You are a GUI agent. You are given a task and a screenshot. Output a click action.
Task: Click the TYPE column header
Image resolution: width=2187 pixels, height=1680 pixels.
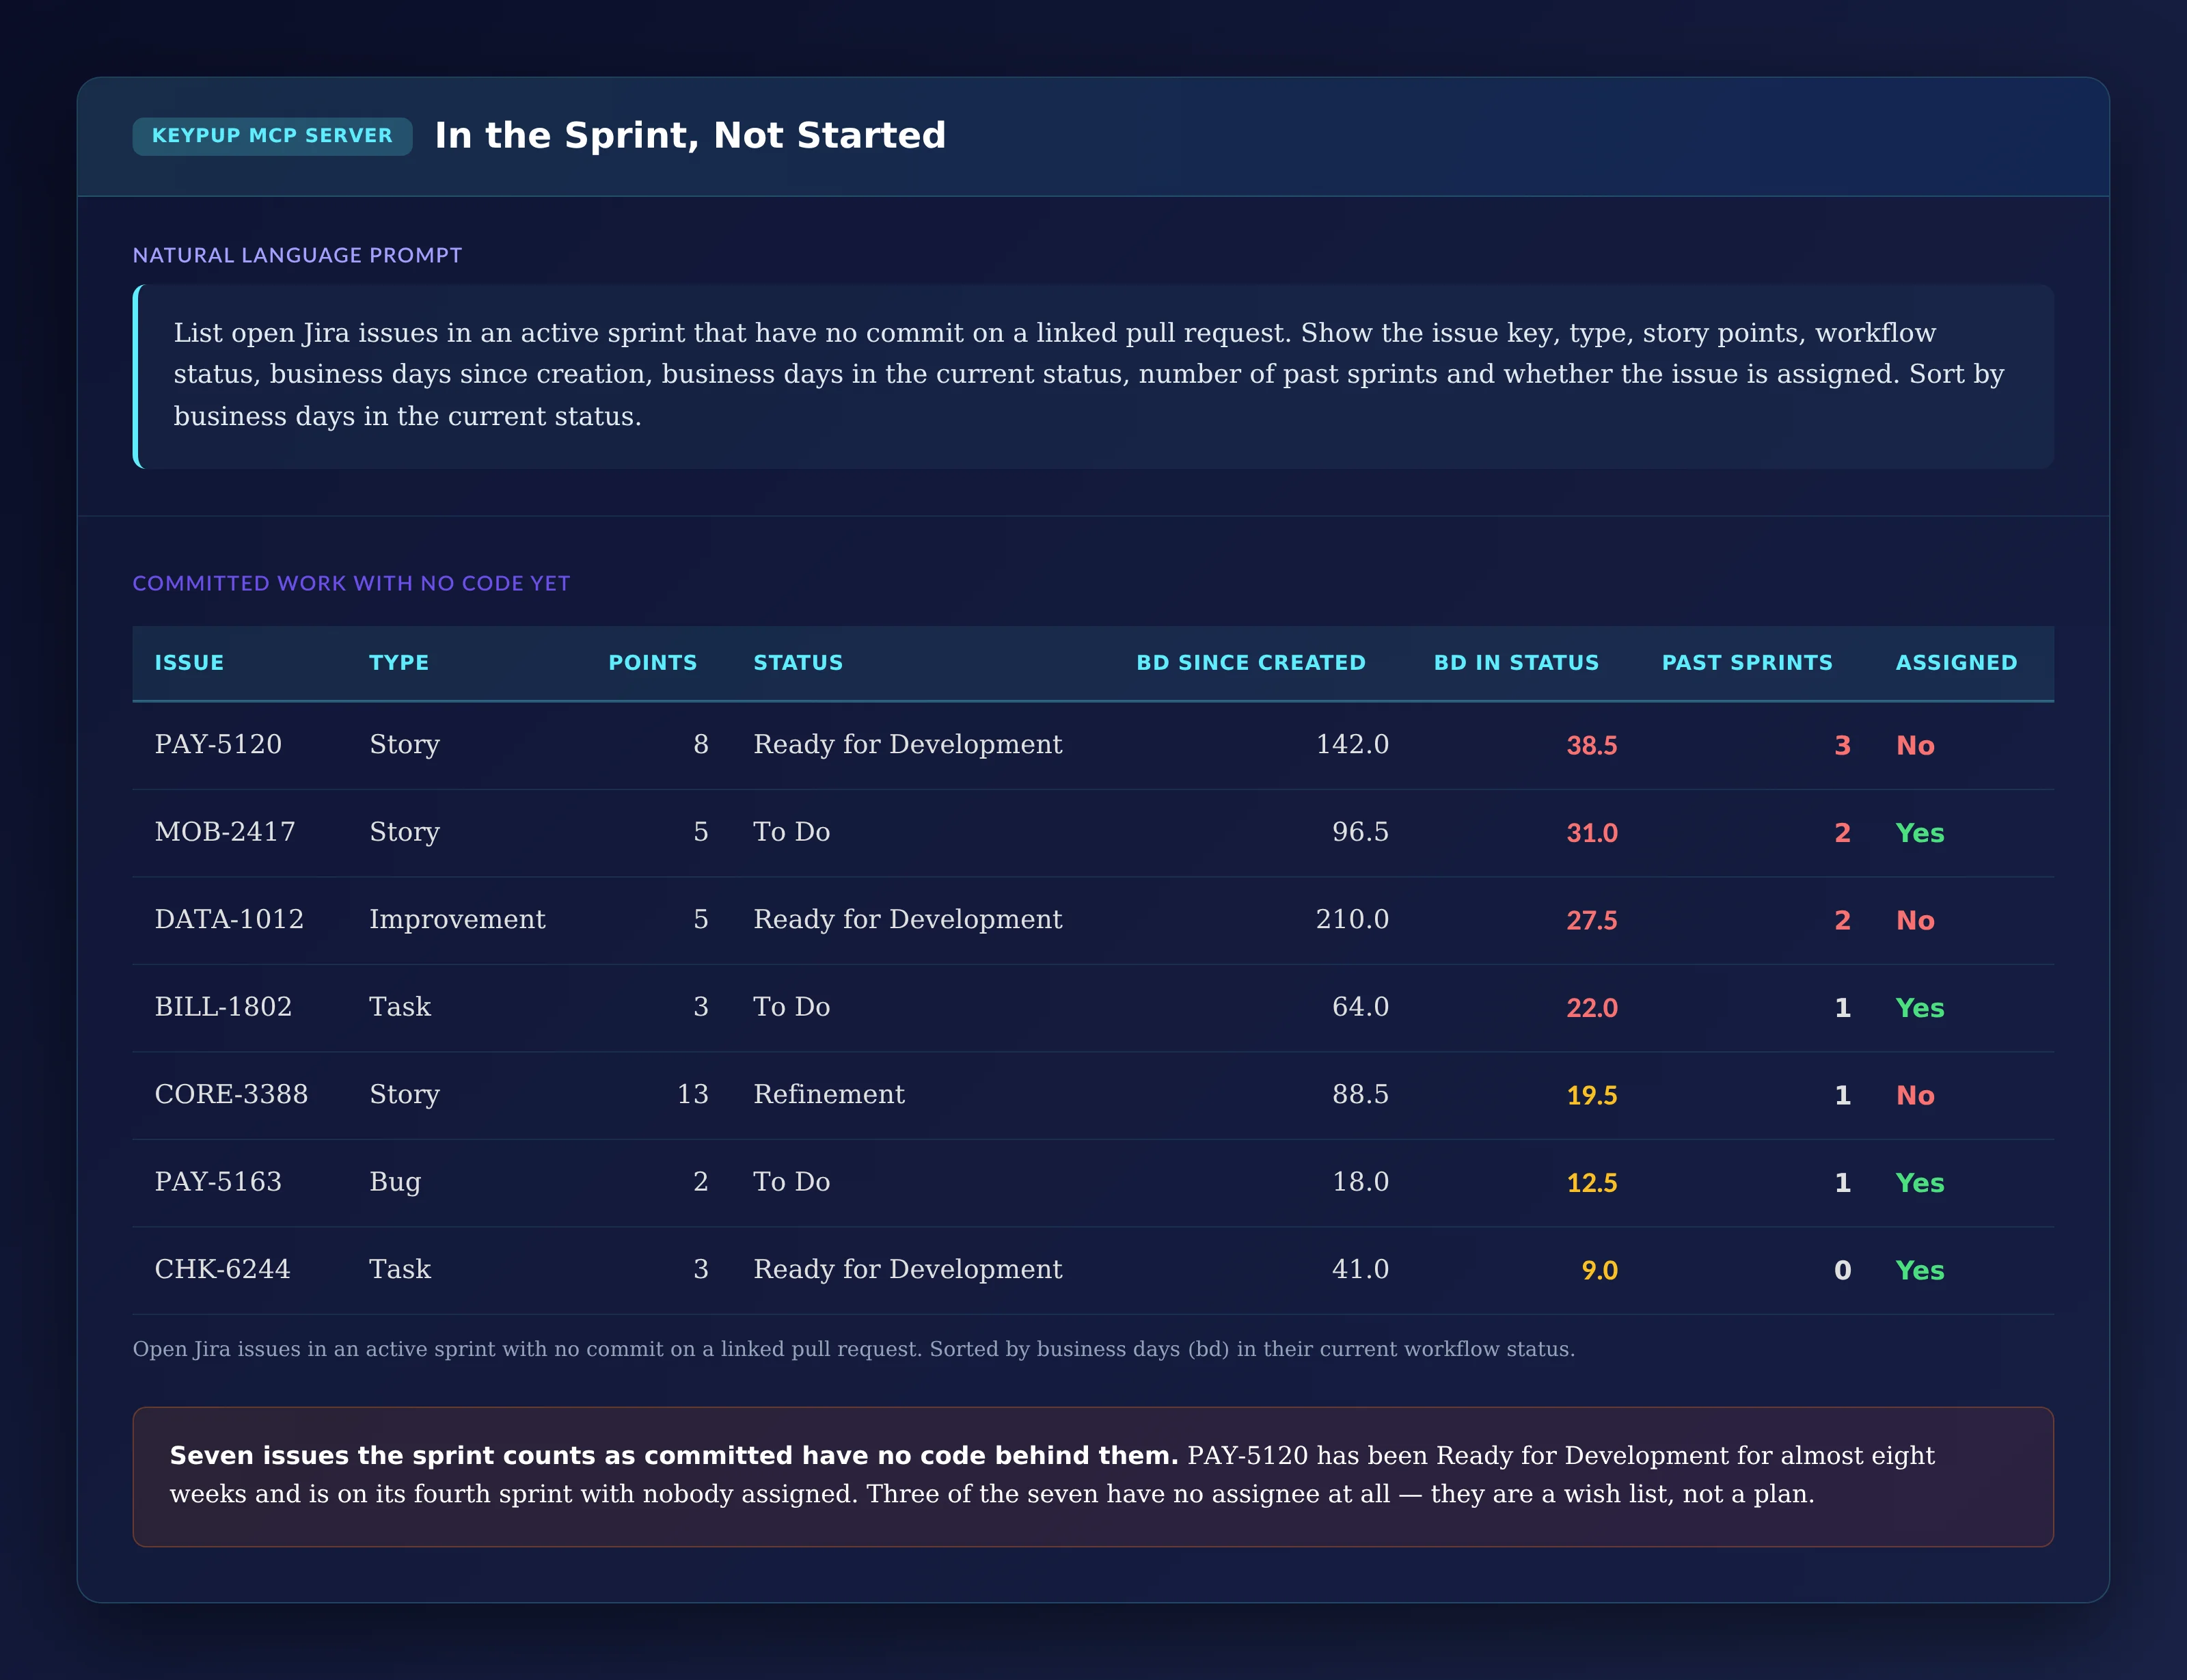tap(399, 663)
